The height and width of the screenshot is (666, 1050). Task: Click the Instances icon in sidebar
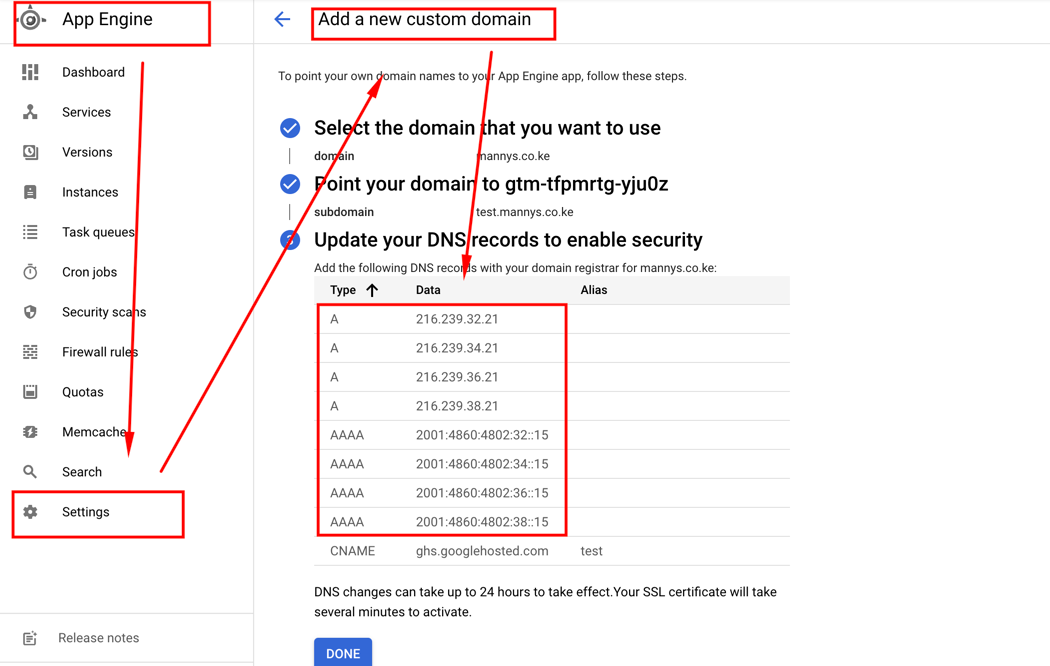pyautogui.click(x=31, y=192)
